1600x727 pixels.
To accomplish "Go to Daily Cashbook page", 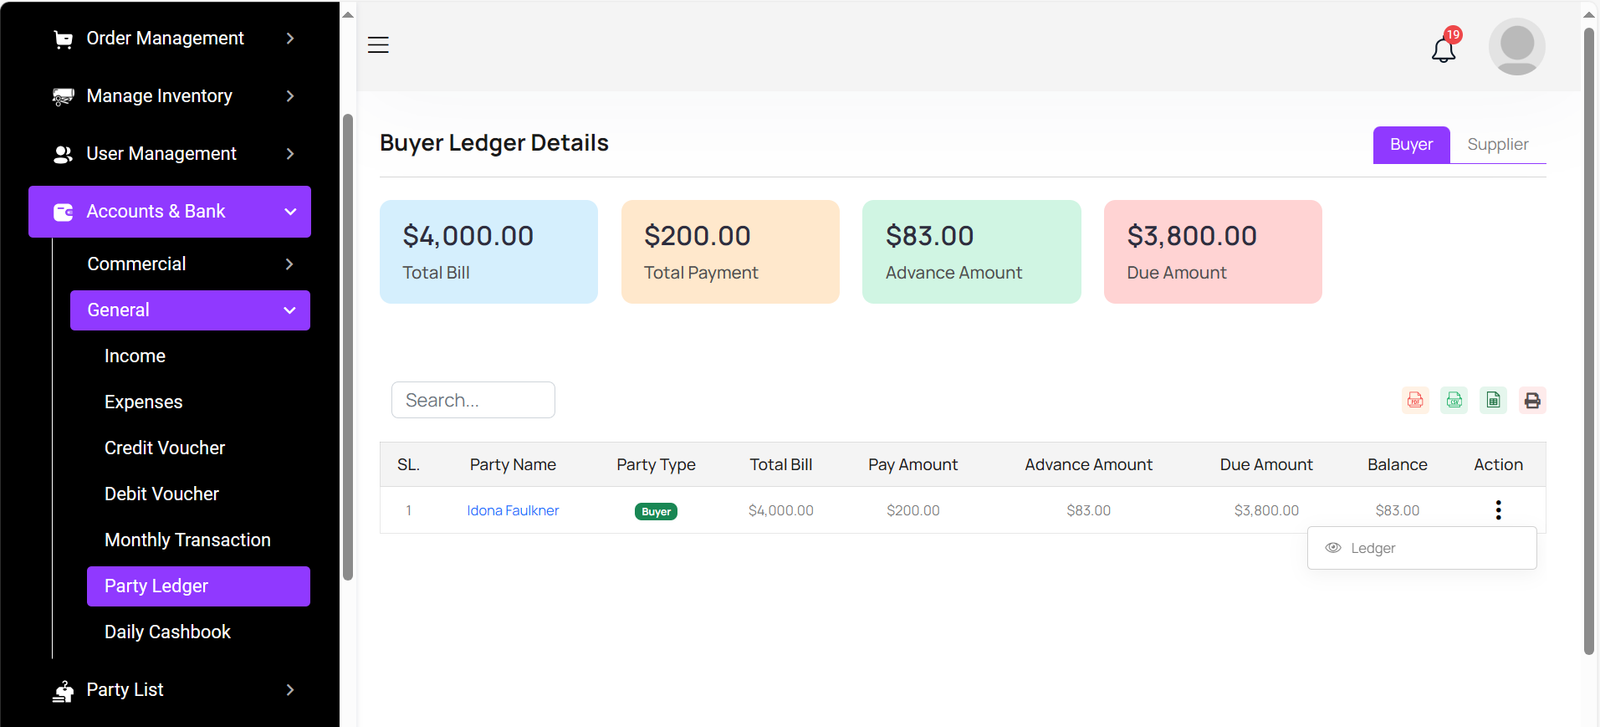I will [x=167, y=632].
